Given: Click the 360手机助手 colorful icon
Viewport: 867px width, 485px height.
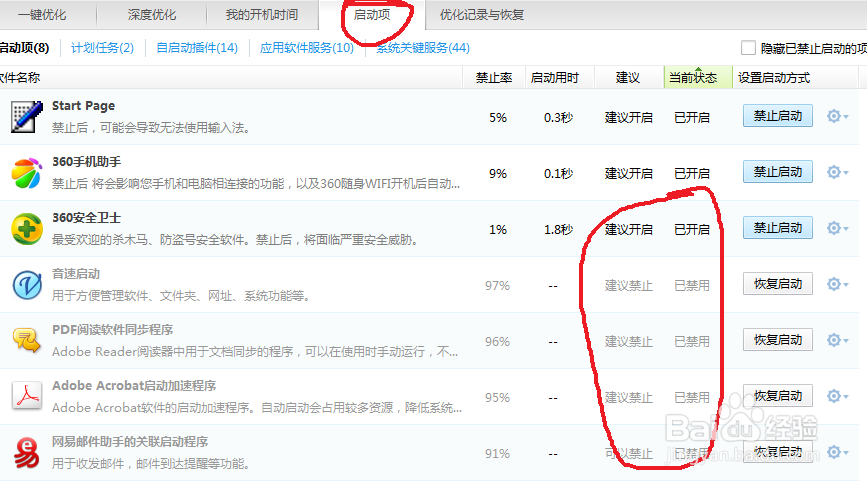Looking at the screenshot, I should [27, 173].
